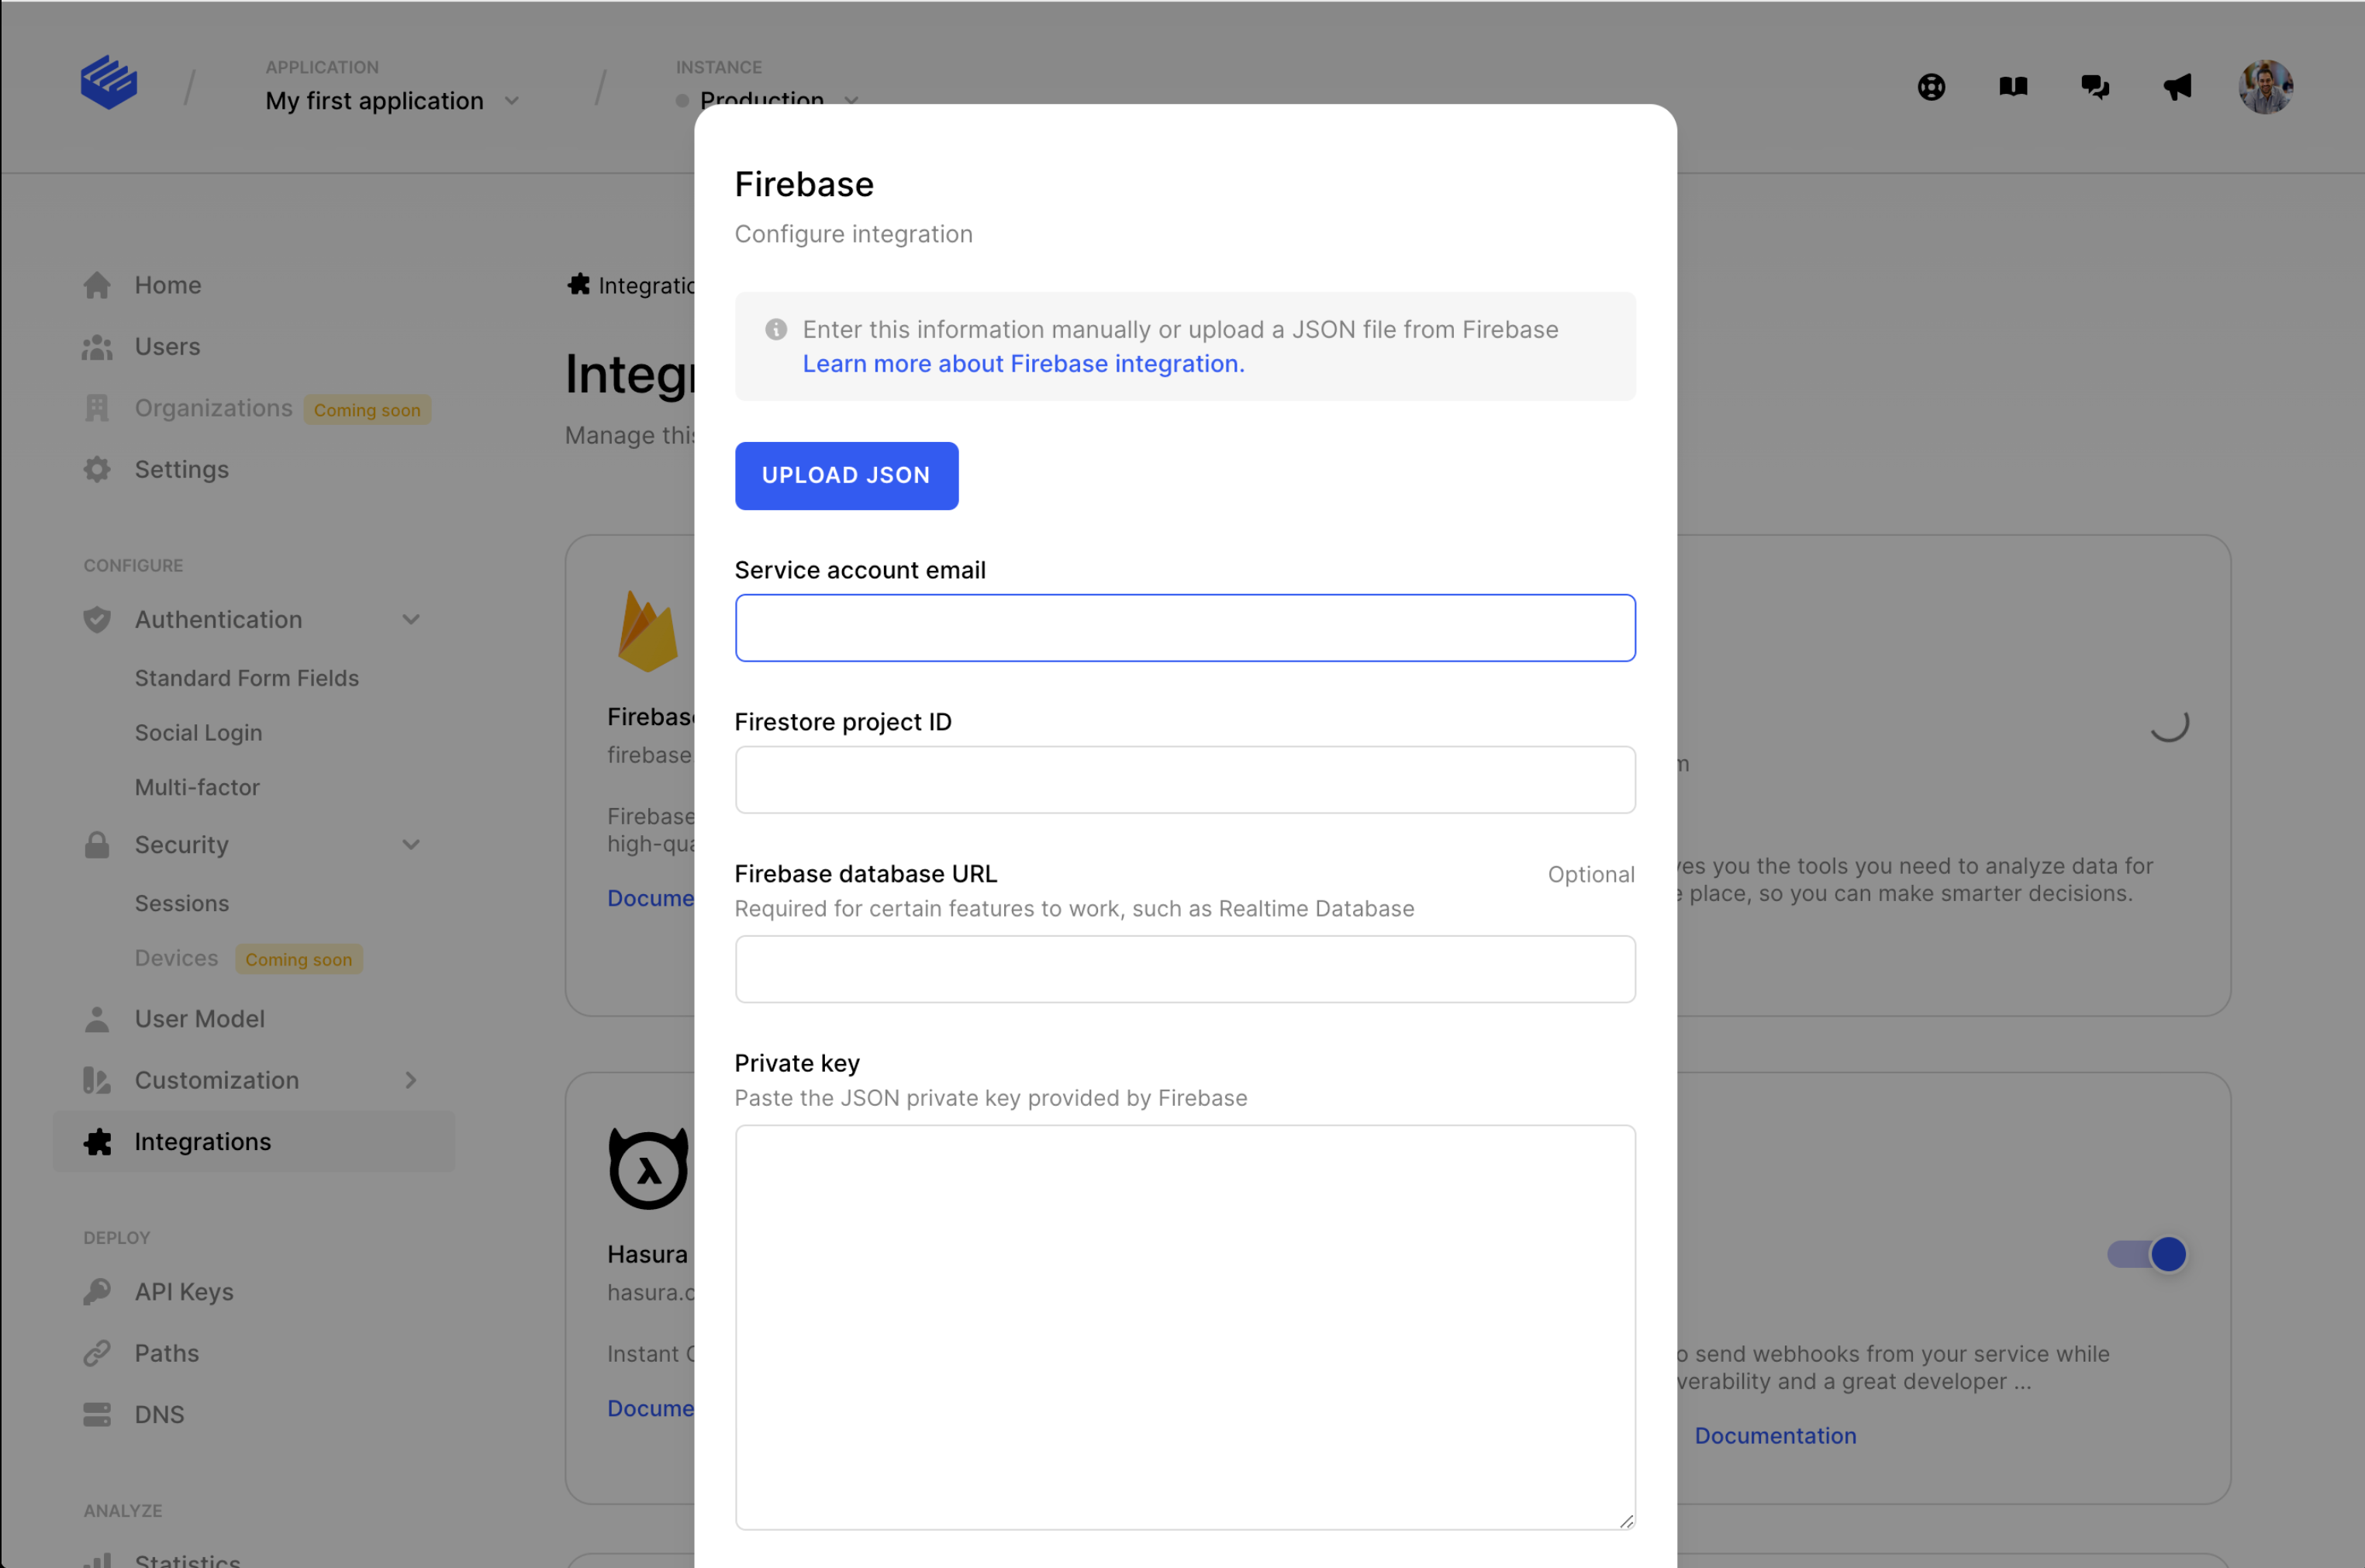Open the right card's Documentation link
Screen dimensions: 2365x1568
[x=1775, y=1436]
